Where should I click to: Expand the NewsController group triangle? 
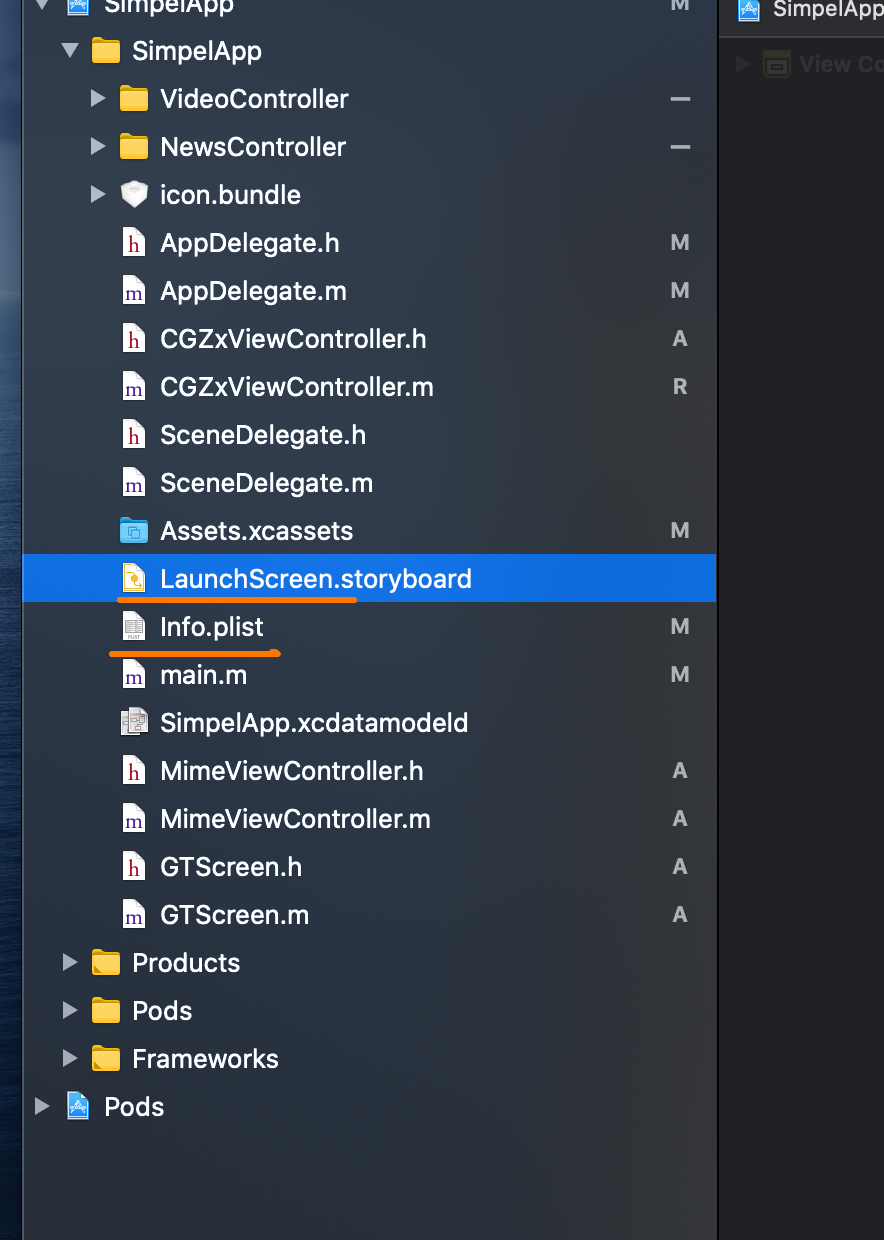(98, 147)
